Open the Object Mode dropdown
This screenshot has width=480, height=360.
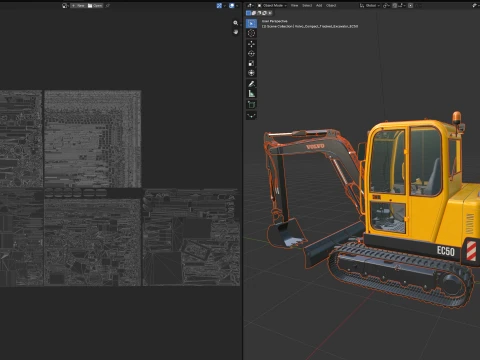[272, 6]
